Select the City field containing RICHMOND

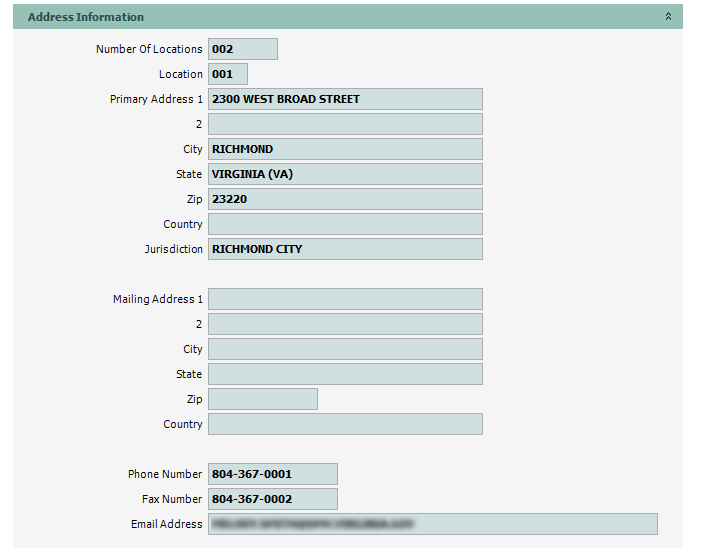coord(345,149)
